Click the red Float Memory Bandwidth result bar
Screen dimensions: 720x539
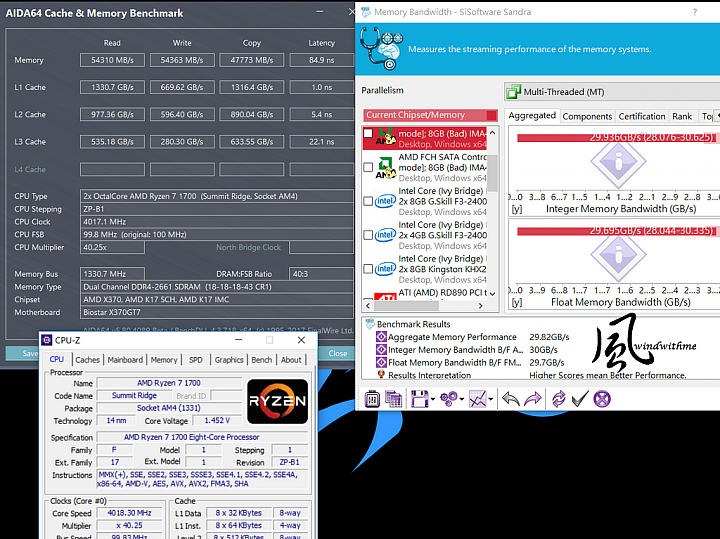tap(616, 230)
